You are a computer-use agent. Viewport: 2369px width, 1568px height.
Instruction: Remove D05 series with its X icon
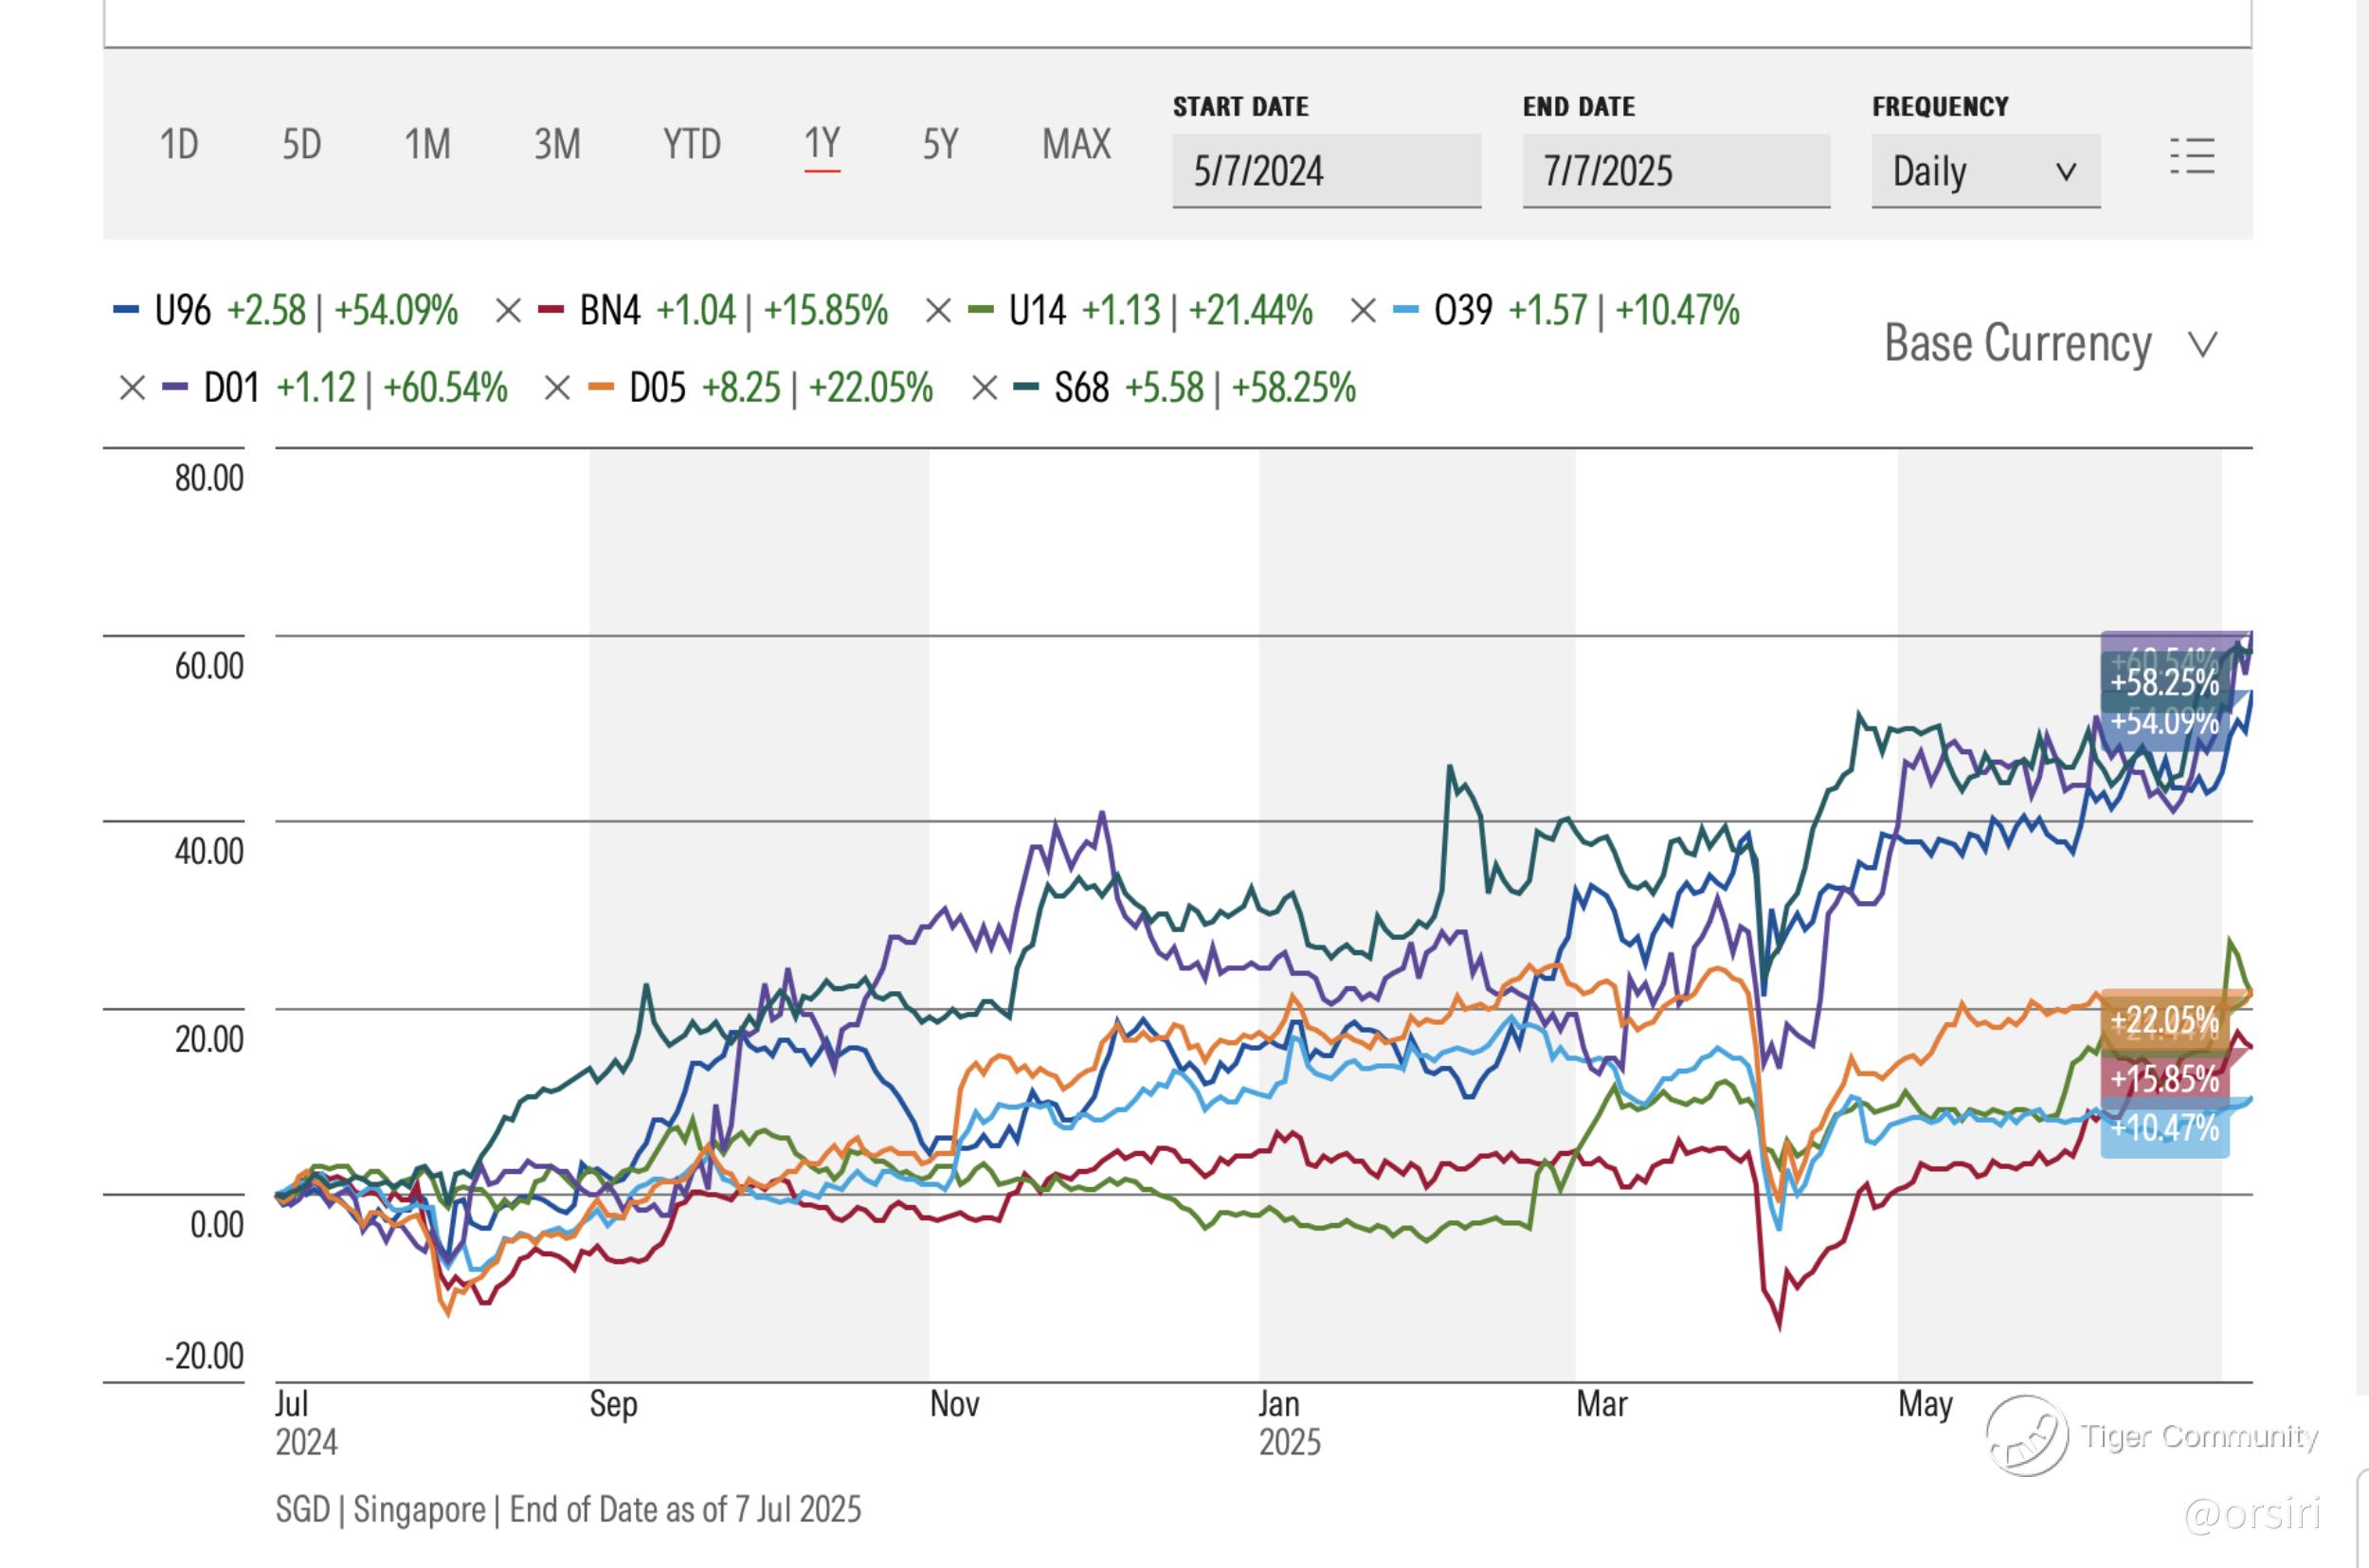[557, 388]
